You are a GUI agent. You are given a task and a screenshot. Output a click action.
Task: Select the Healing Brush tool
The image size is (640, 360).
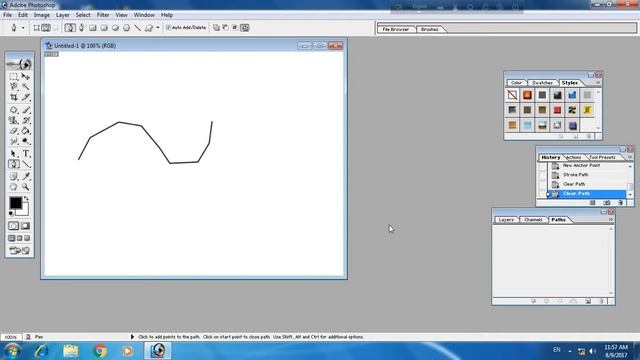(x=13, y=110)
